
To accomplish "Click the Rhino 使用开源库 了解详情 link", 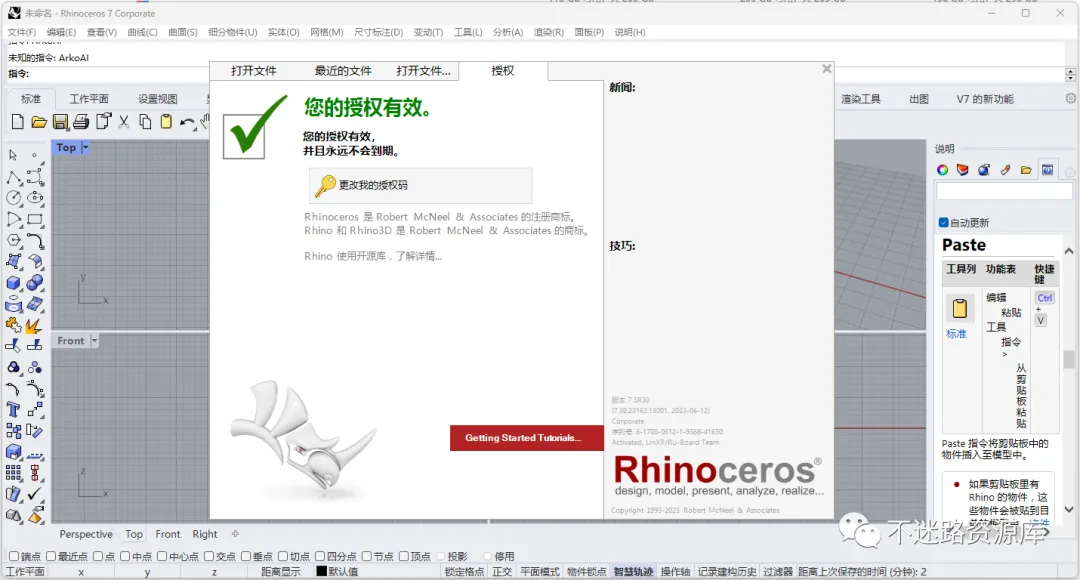I will click(373, 256).
